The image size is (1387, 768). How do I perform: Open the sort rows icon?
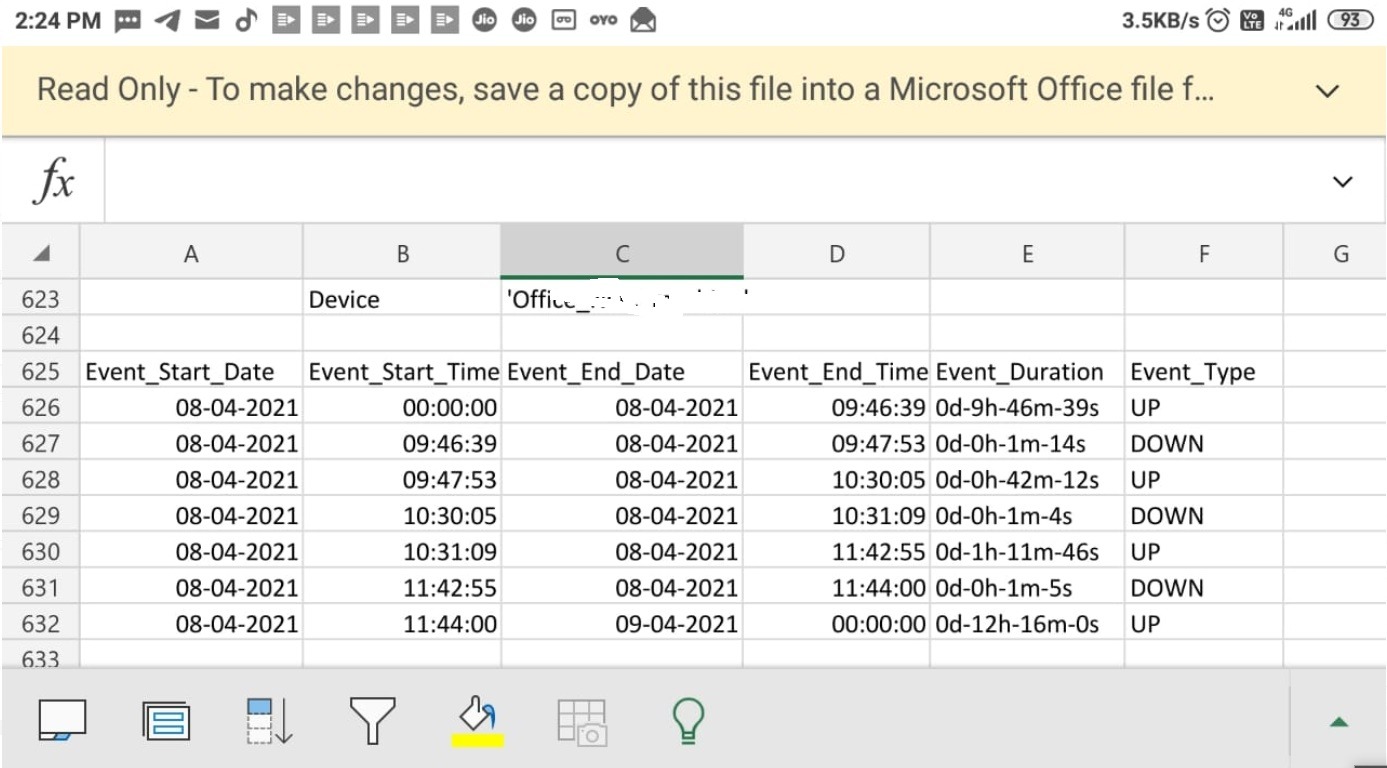click(x=268, y=721)
